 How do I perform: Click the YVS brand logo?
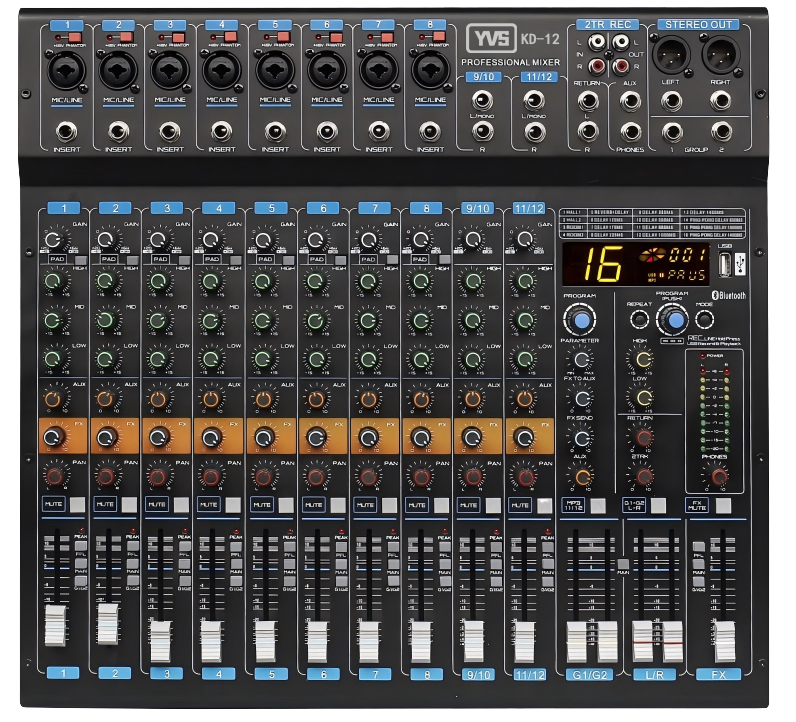[490, 38]
